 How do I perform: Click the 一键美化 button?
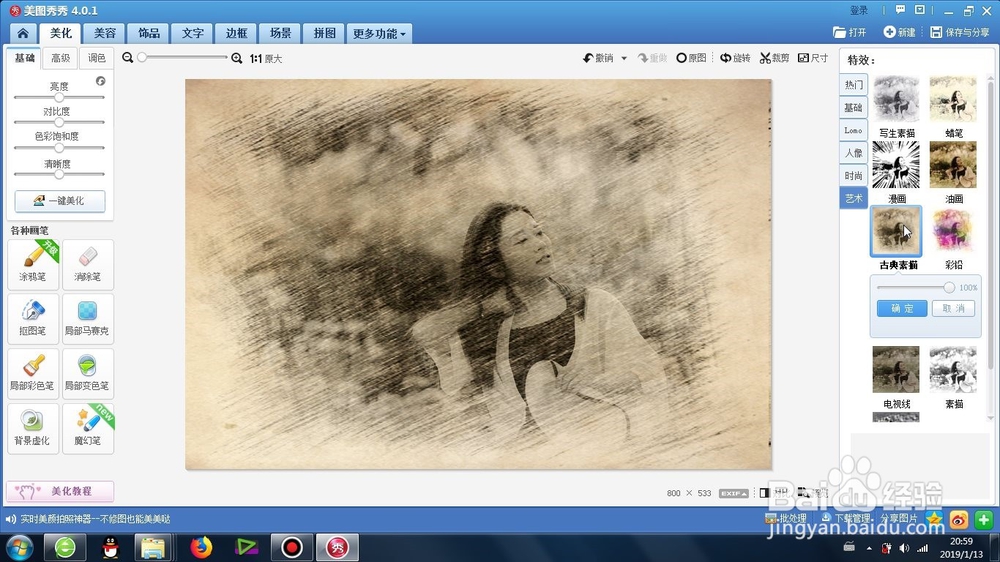(60, 200)
